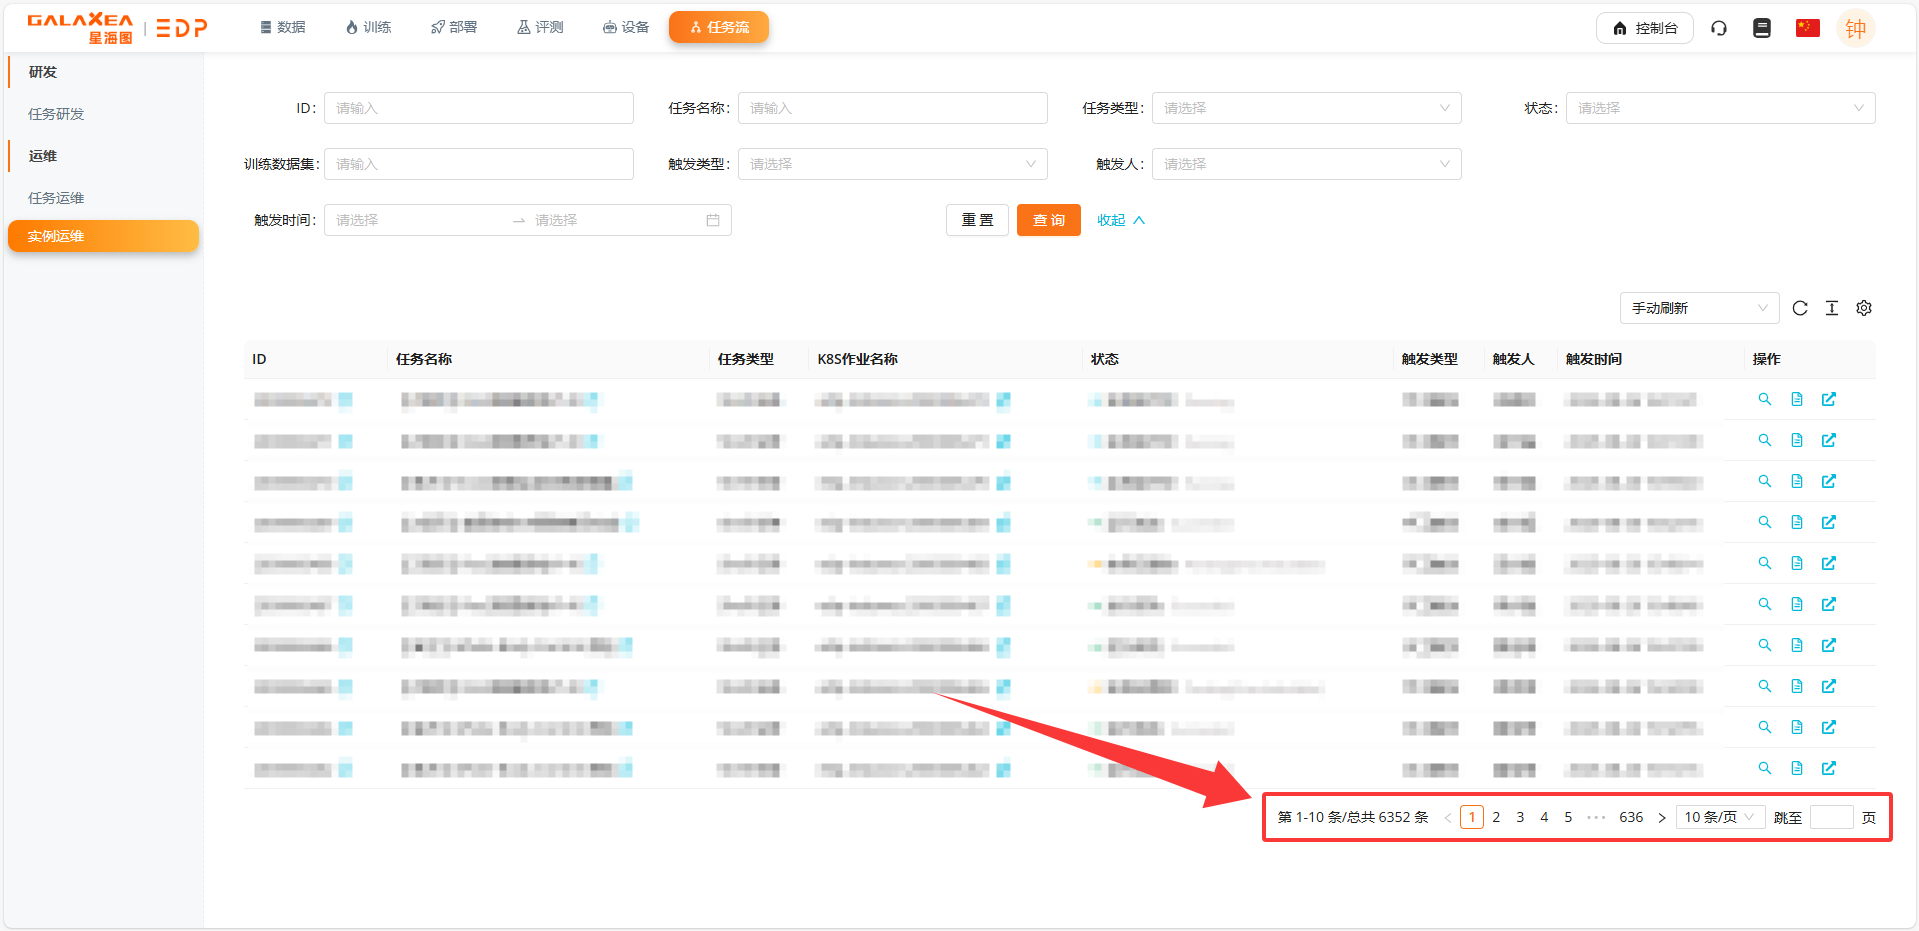Viewport: 1919px width, 931px height.
Task: Go to page 636 in pagination
Action: pos(1630,816)
